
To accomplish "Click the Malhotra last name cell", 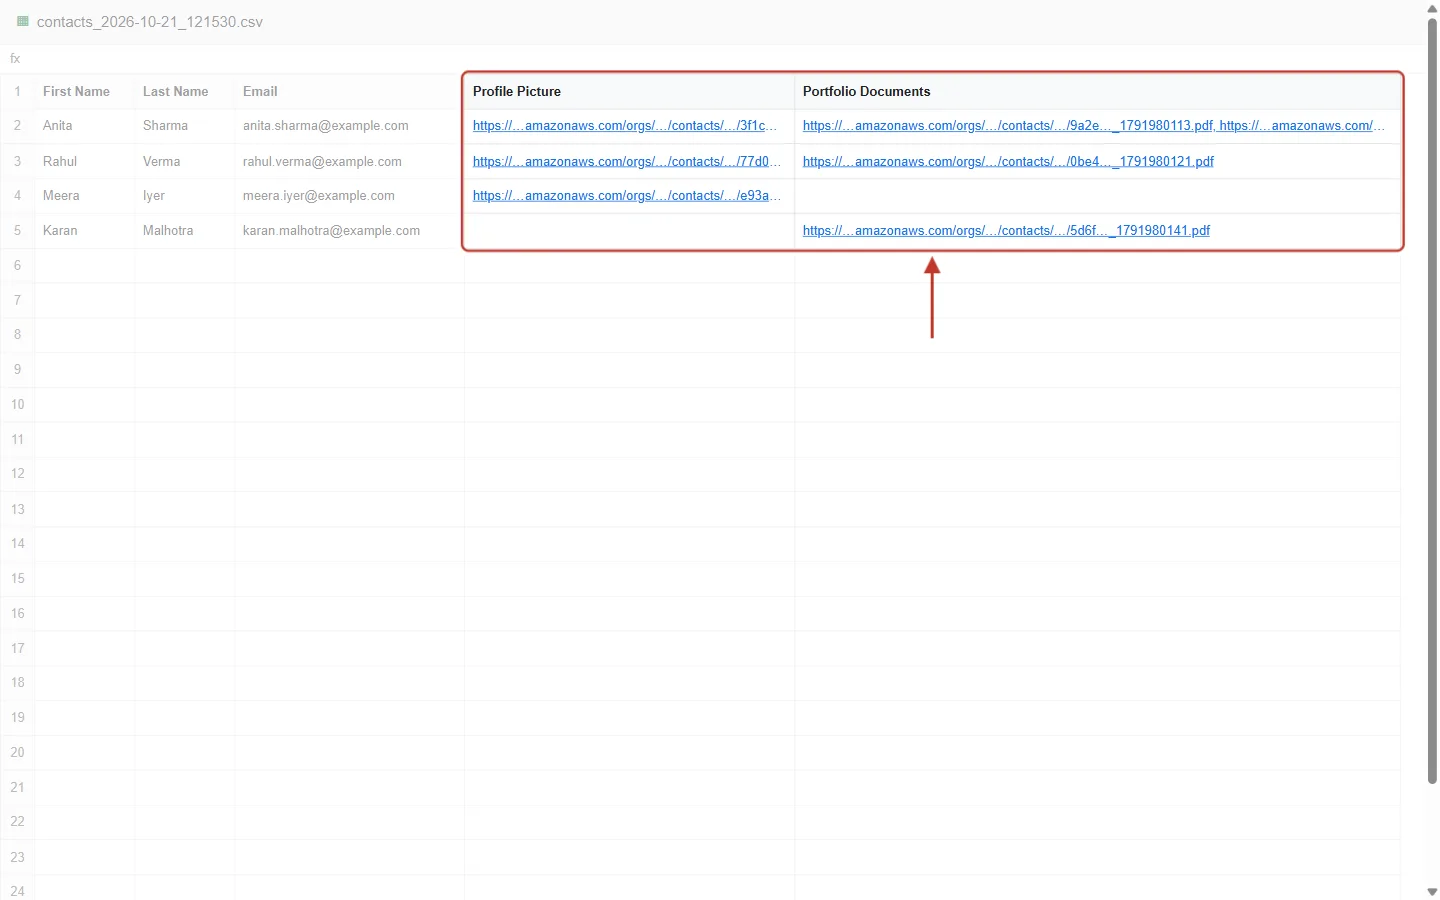I will coord(184,231).
